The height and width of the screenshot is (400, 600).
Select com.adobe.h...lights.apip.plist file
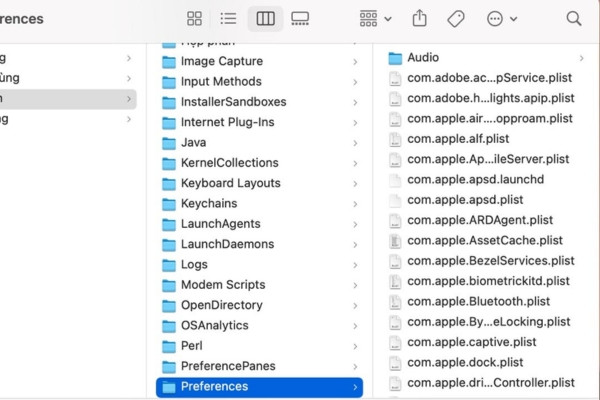486,98
